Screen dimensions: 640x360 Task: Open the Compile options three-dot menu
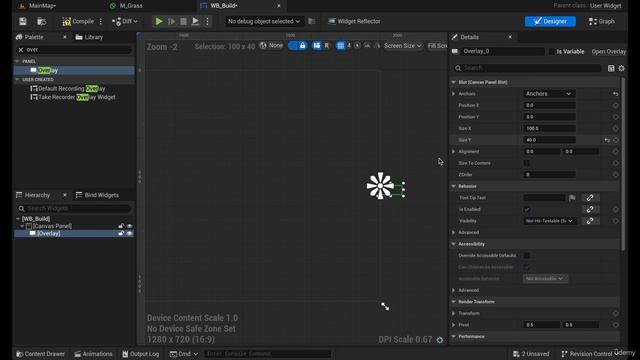coord(101,21)
